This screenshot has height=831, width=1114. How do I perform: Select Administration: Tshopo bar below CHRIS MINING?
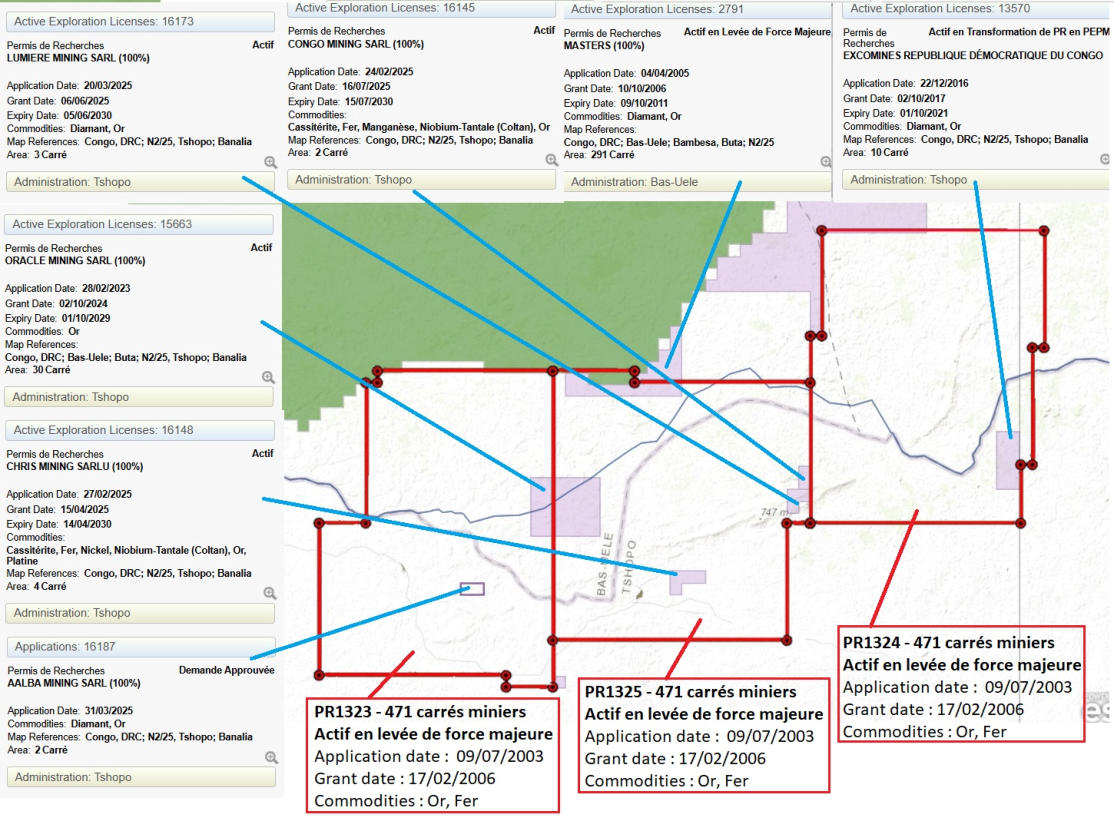coord(138,613)
